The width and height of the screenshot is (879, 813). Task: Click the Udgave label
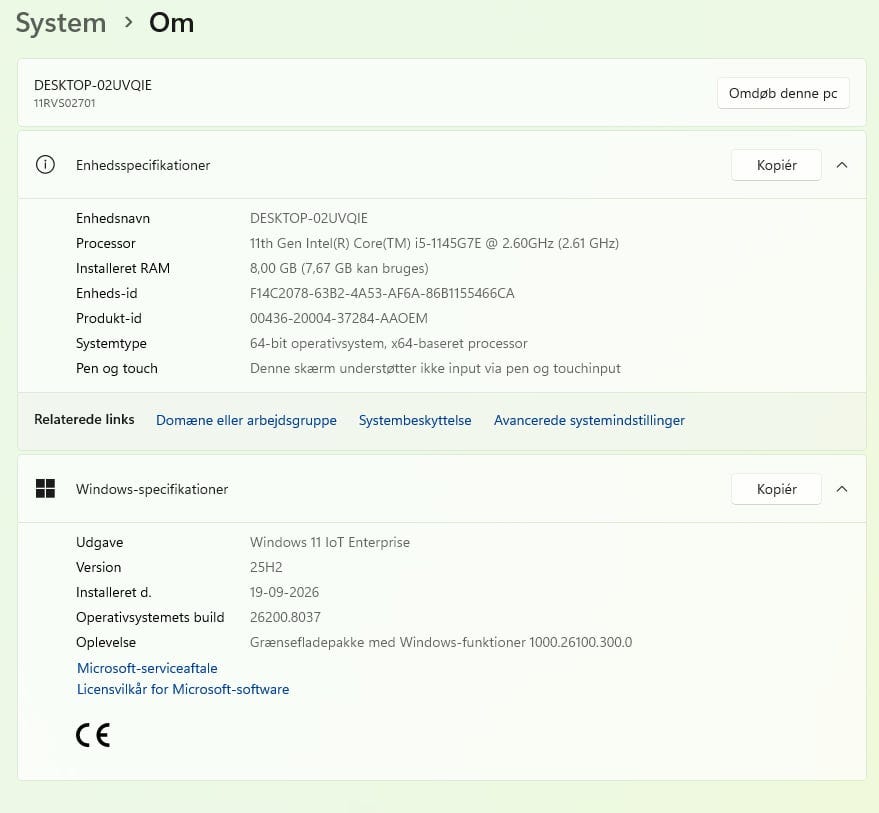tap(100, 542)
